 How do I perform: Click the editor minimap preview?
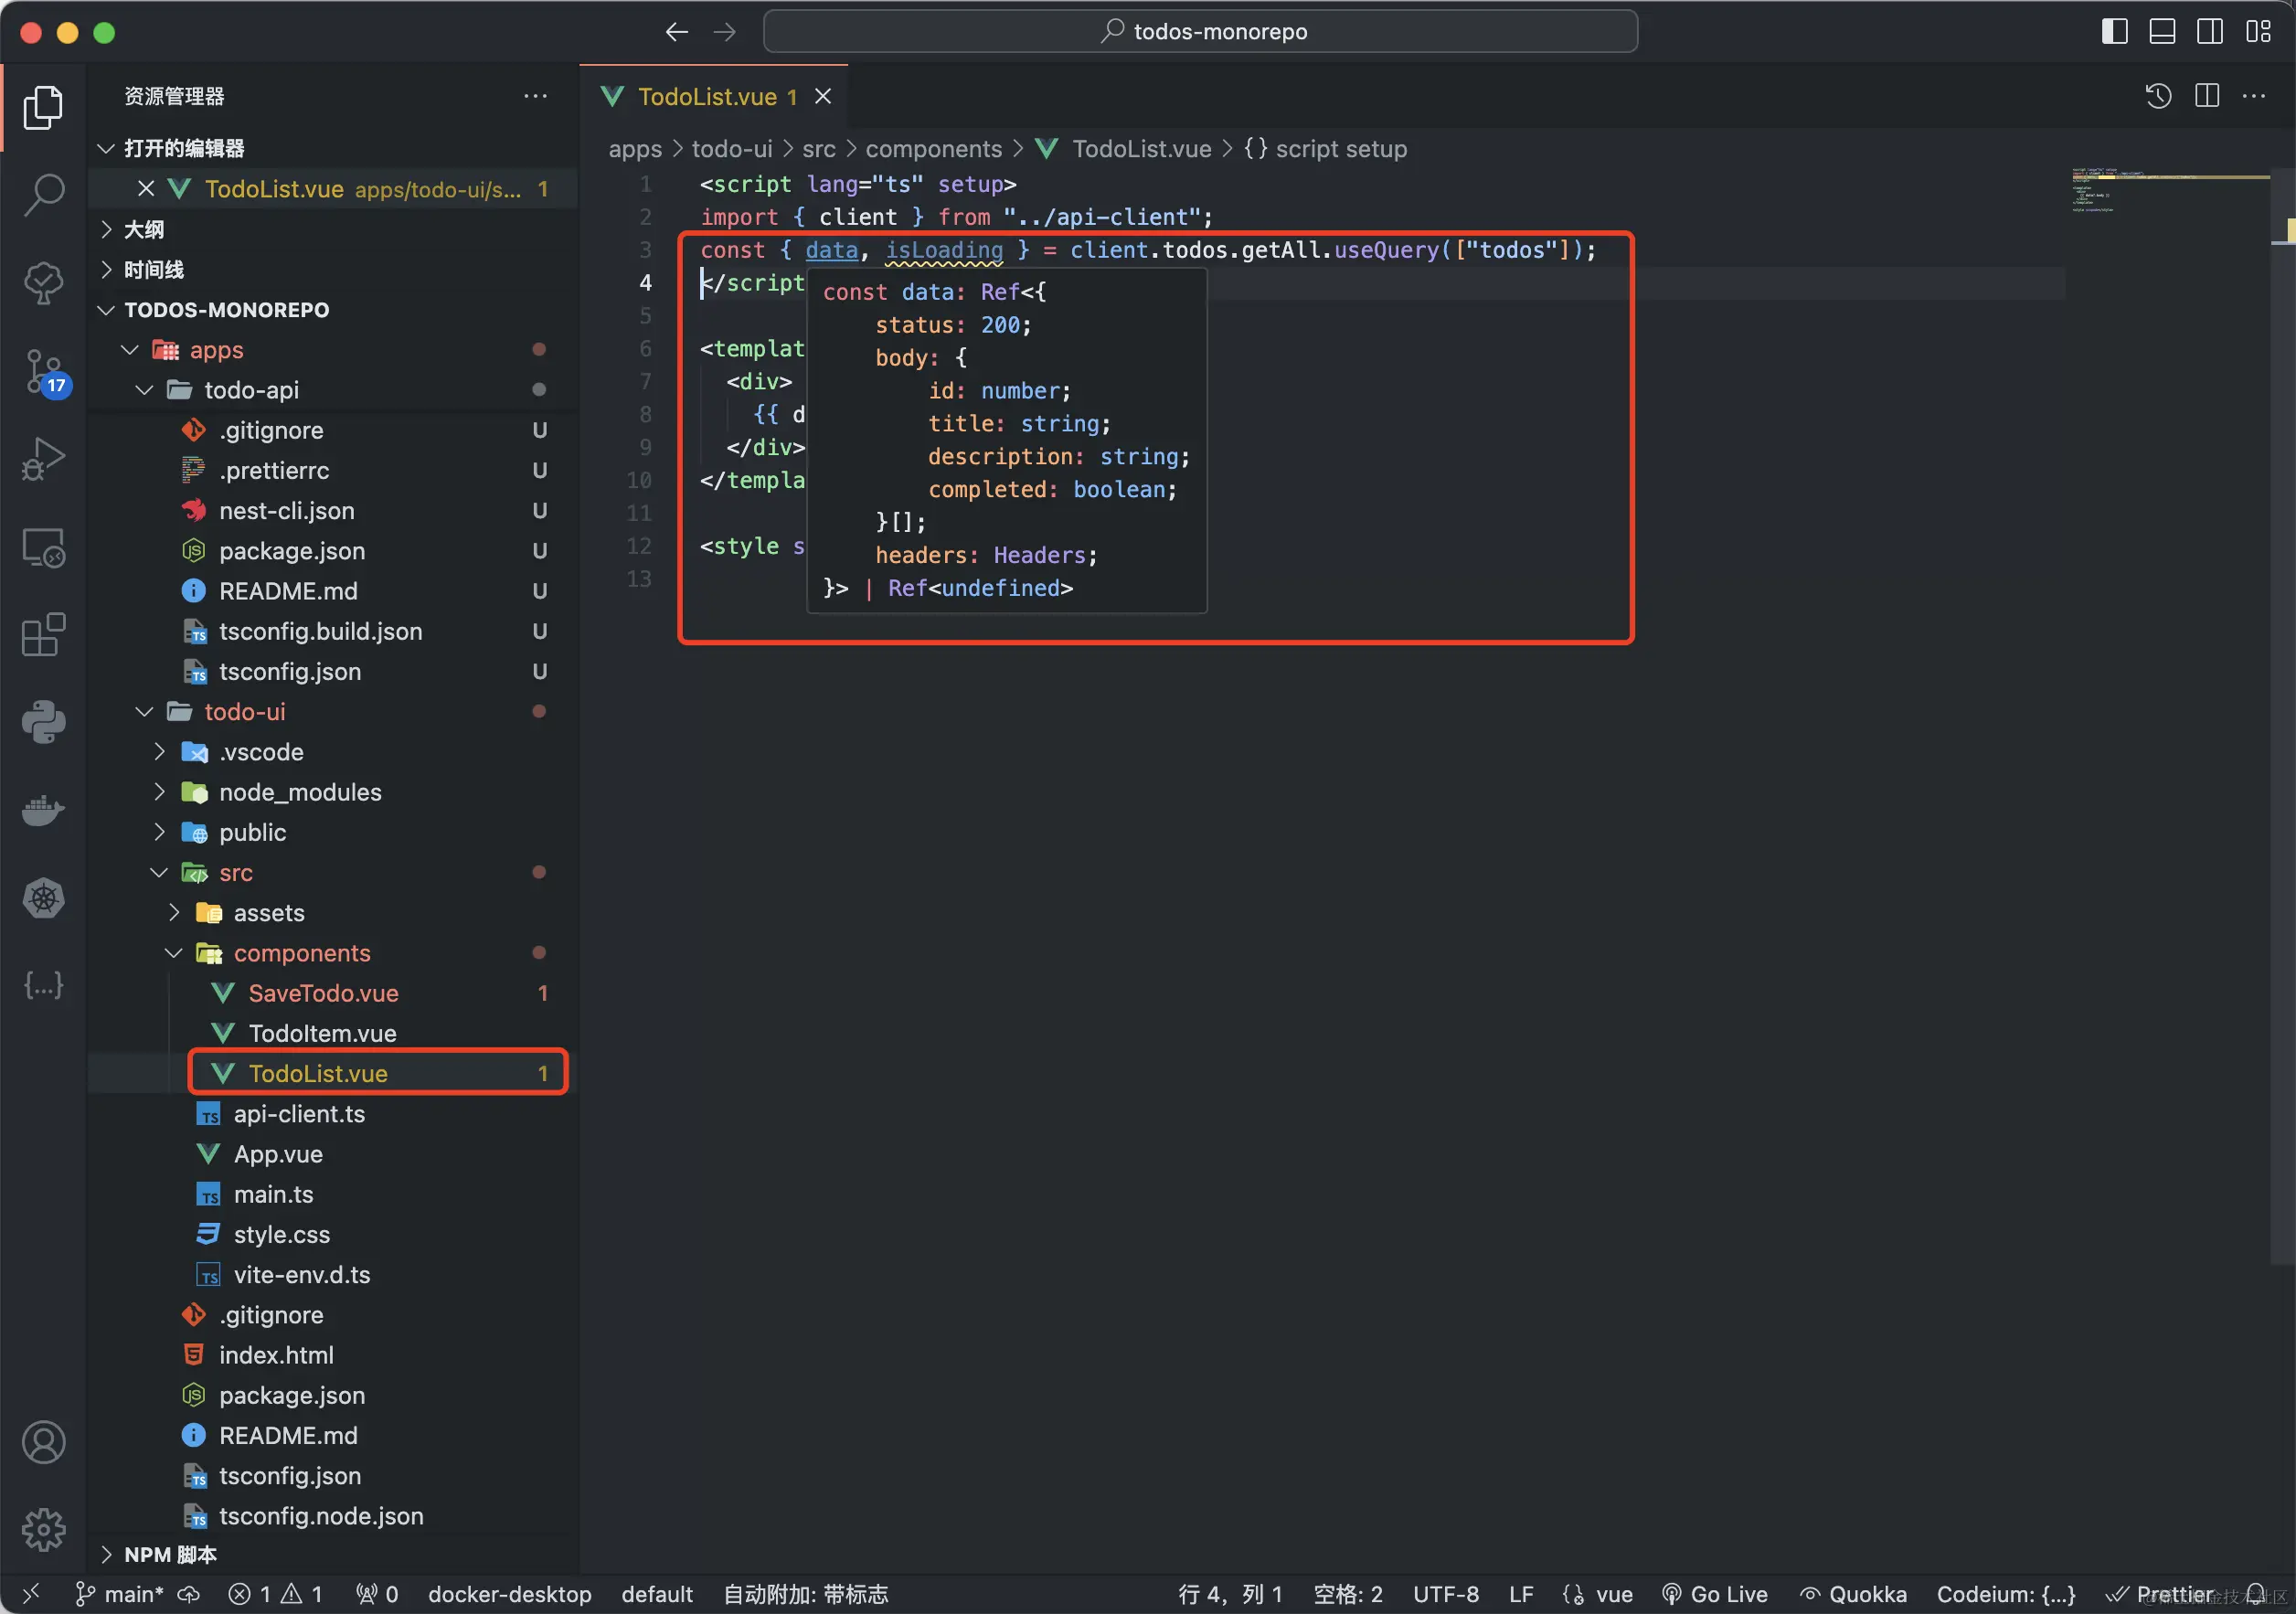[x=2170, y=190]
